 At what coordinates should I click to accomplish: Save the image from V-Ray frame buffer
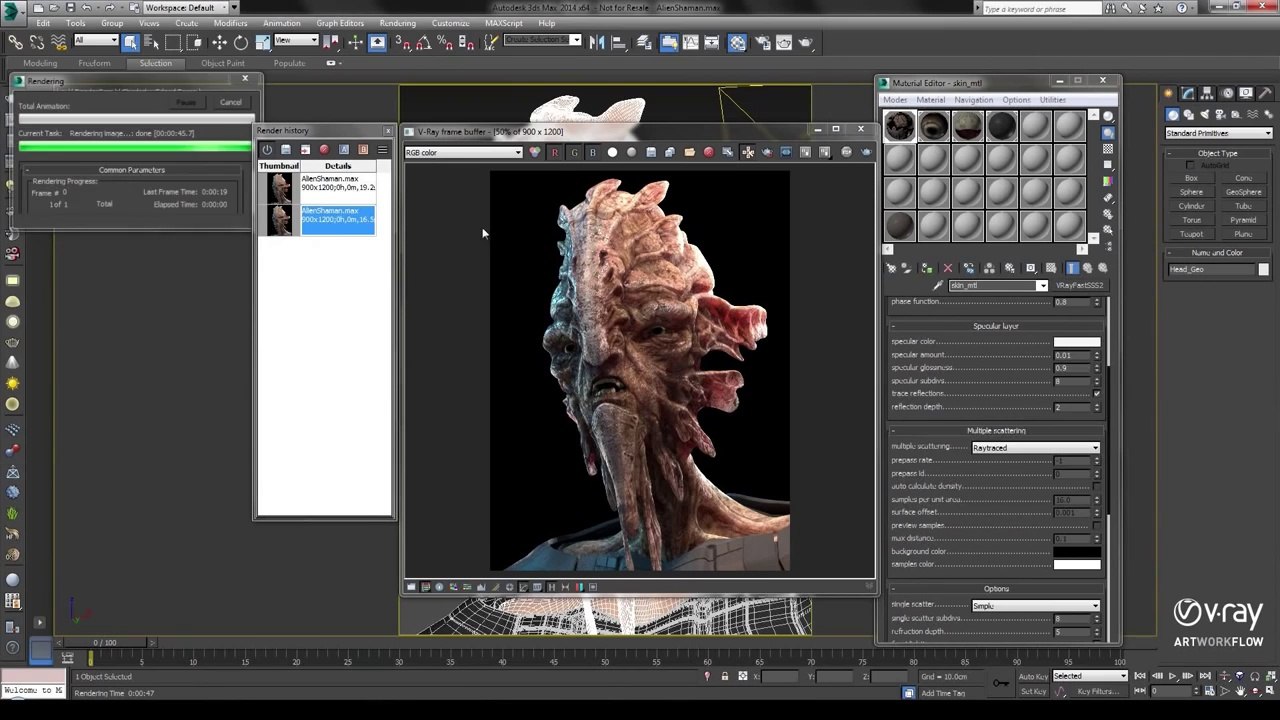pyautogui.click(x=651, y=152)
